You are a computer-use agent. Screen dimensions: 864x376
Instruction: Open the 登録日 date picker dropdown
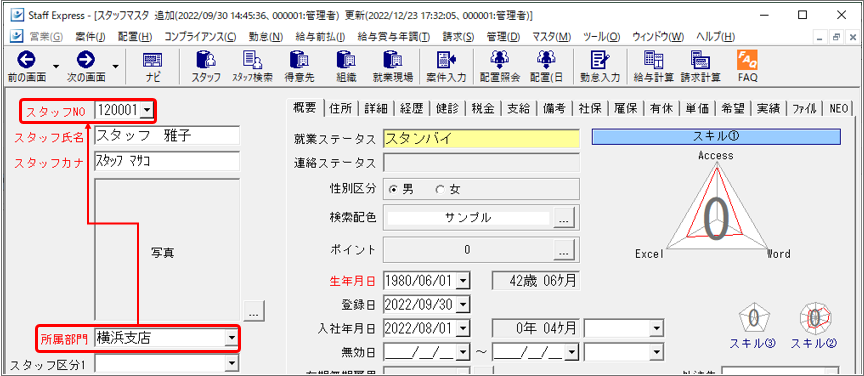click(464, 304)
